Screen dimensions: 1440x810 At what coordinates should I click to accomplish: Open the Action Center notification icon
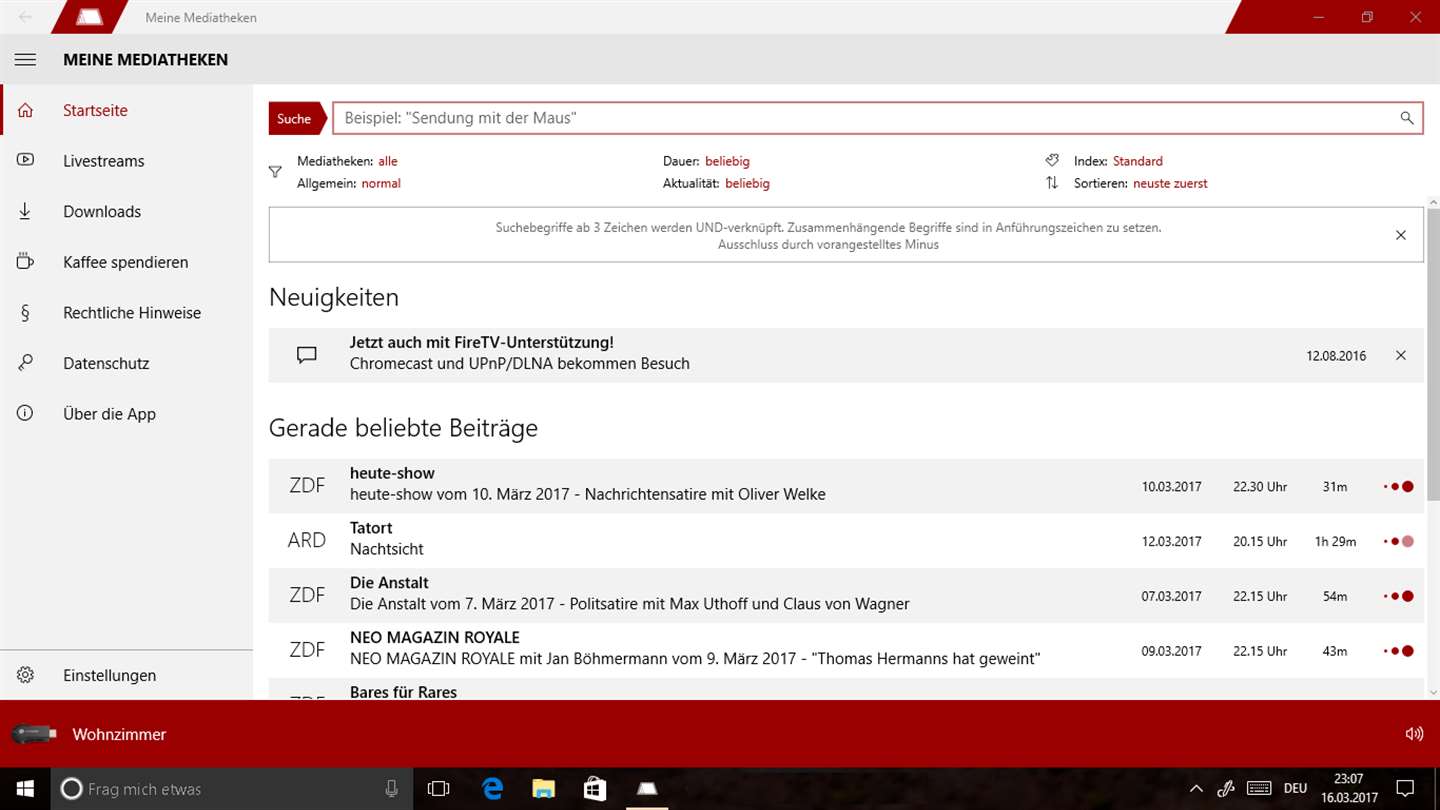click(1404, 788)
